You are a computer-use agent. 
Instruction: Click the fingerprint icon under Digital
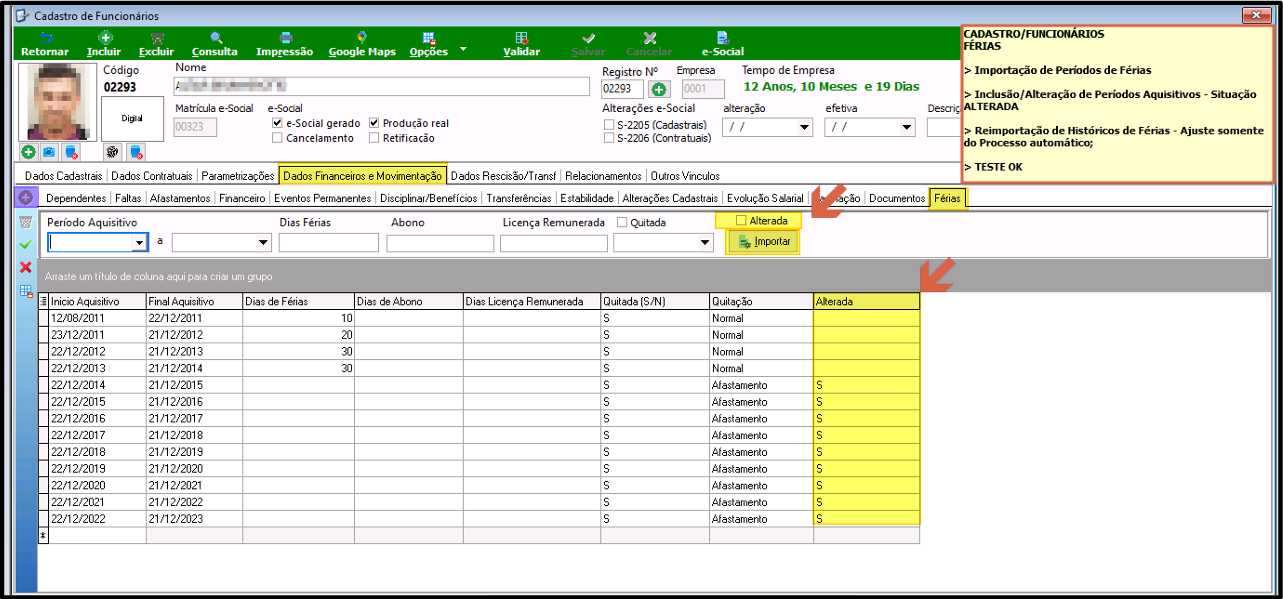click(x=113, y=152)
